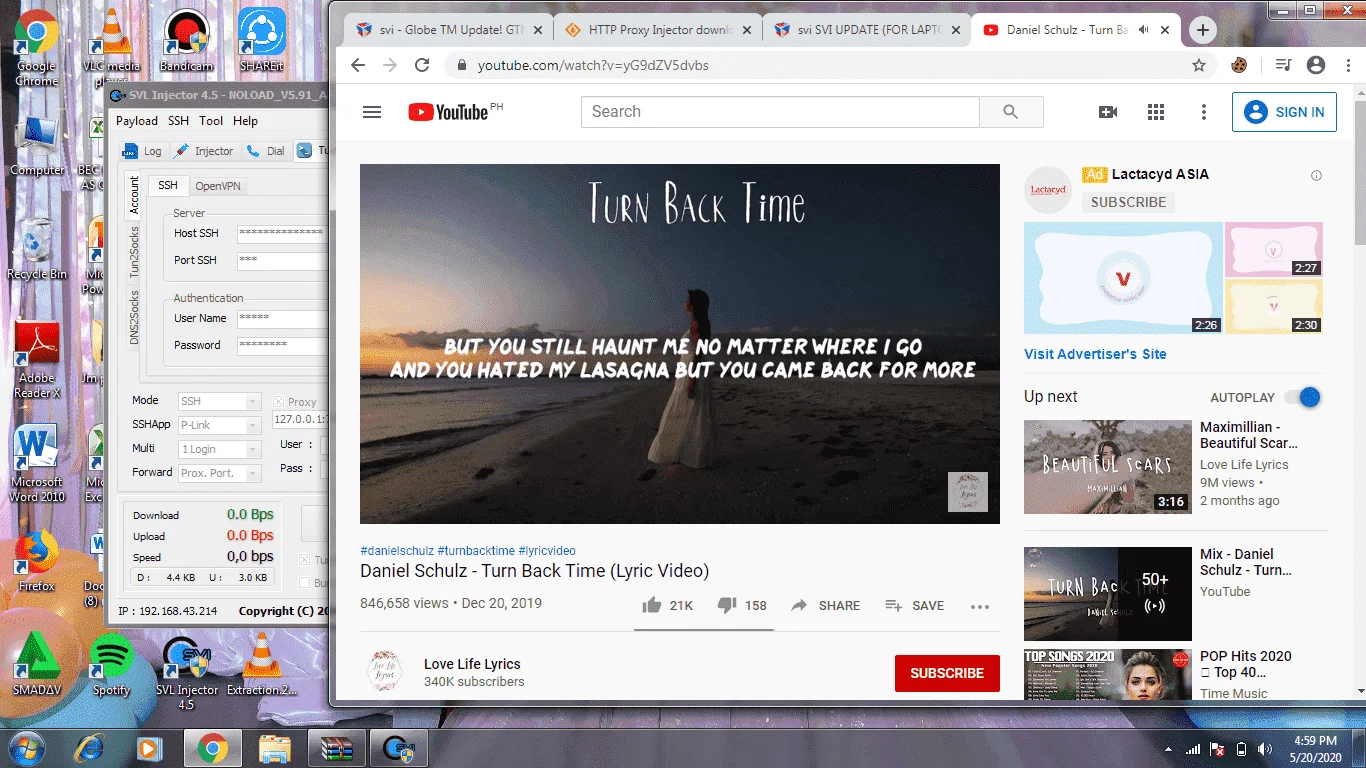Reload the YouTube page
Image resolution: width=1366 pixels, height=768 pixels.
pyautogui.click(x=422, y=65)
